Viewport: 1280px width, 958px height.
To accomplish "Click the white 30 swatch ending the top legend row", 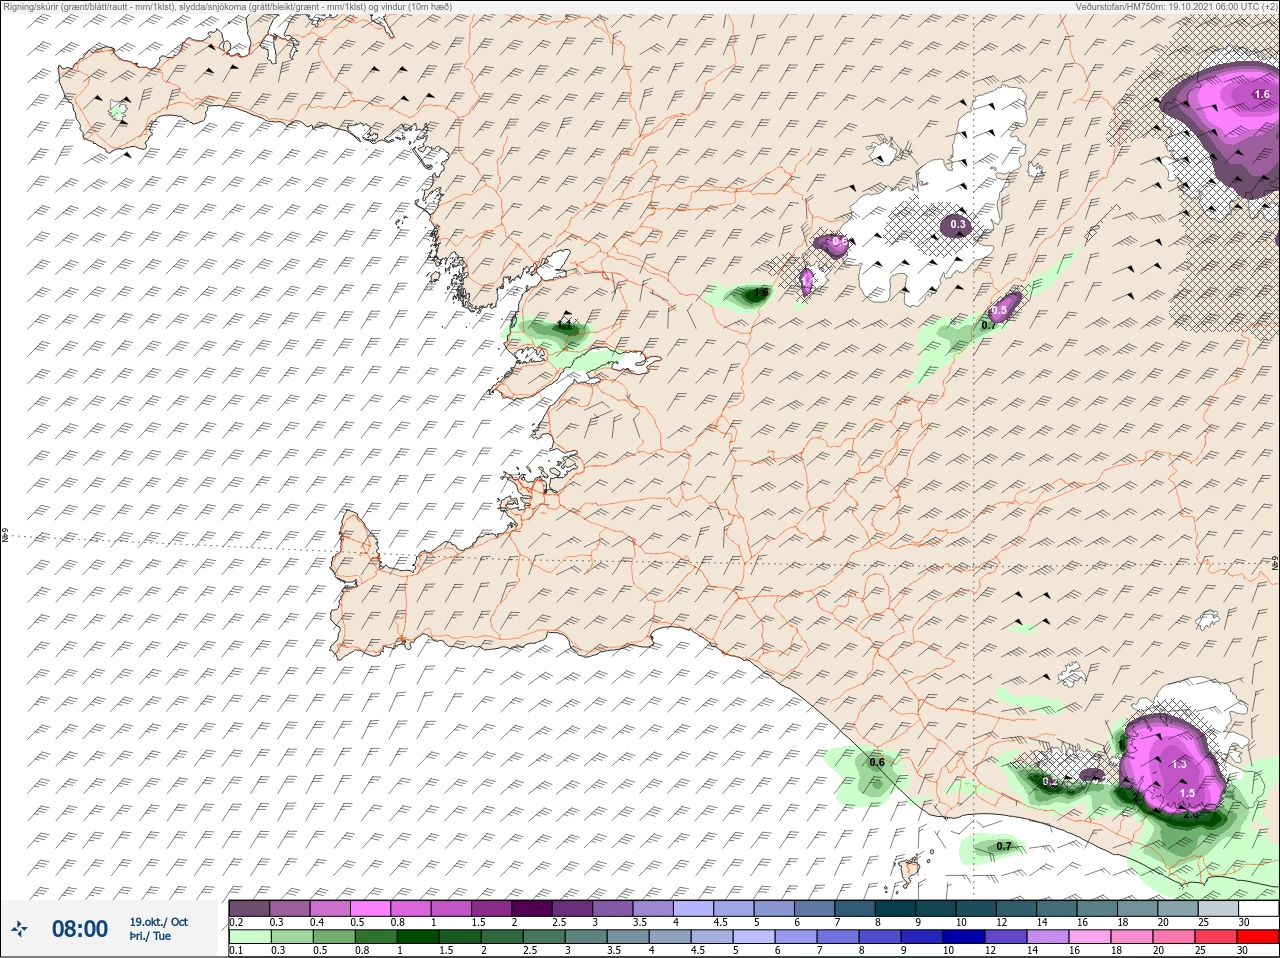I will (x=1259, y=908).
